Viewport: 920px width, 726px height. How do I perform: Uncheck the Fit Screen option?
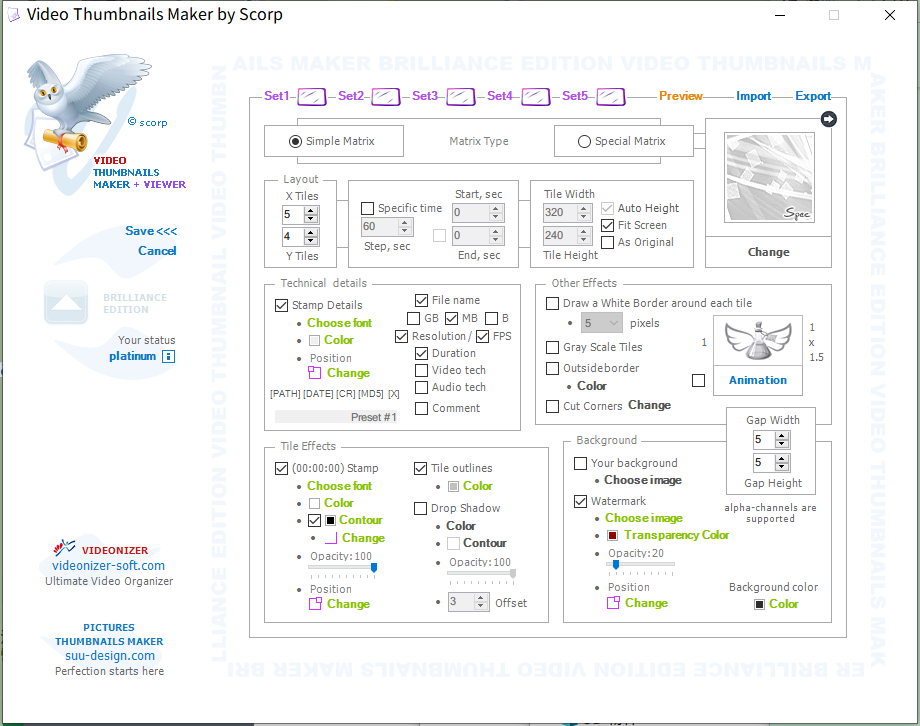tap(608, 226)
